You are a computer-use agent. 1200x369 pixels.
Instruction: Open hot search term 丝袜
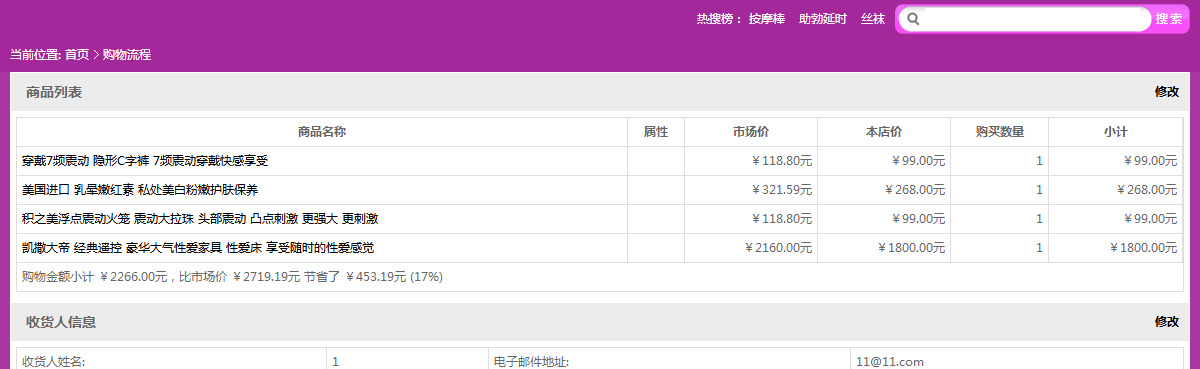click(873, 19)
